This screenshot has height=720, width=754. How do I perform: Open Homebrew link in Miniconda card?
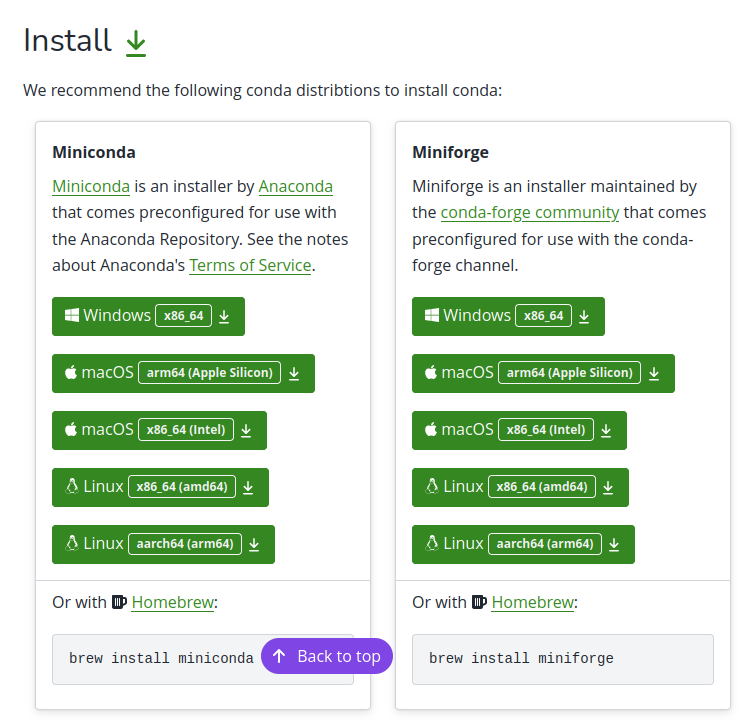click(172, 602)
